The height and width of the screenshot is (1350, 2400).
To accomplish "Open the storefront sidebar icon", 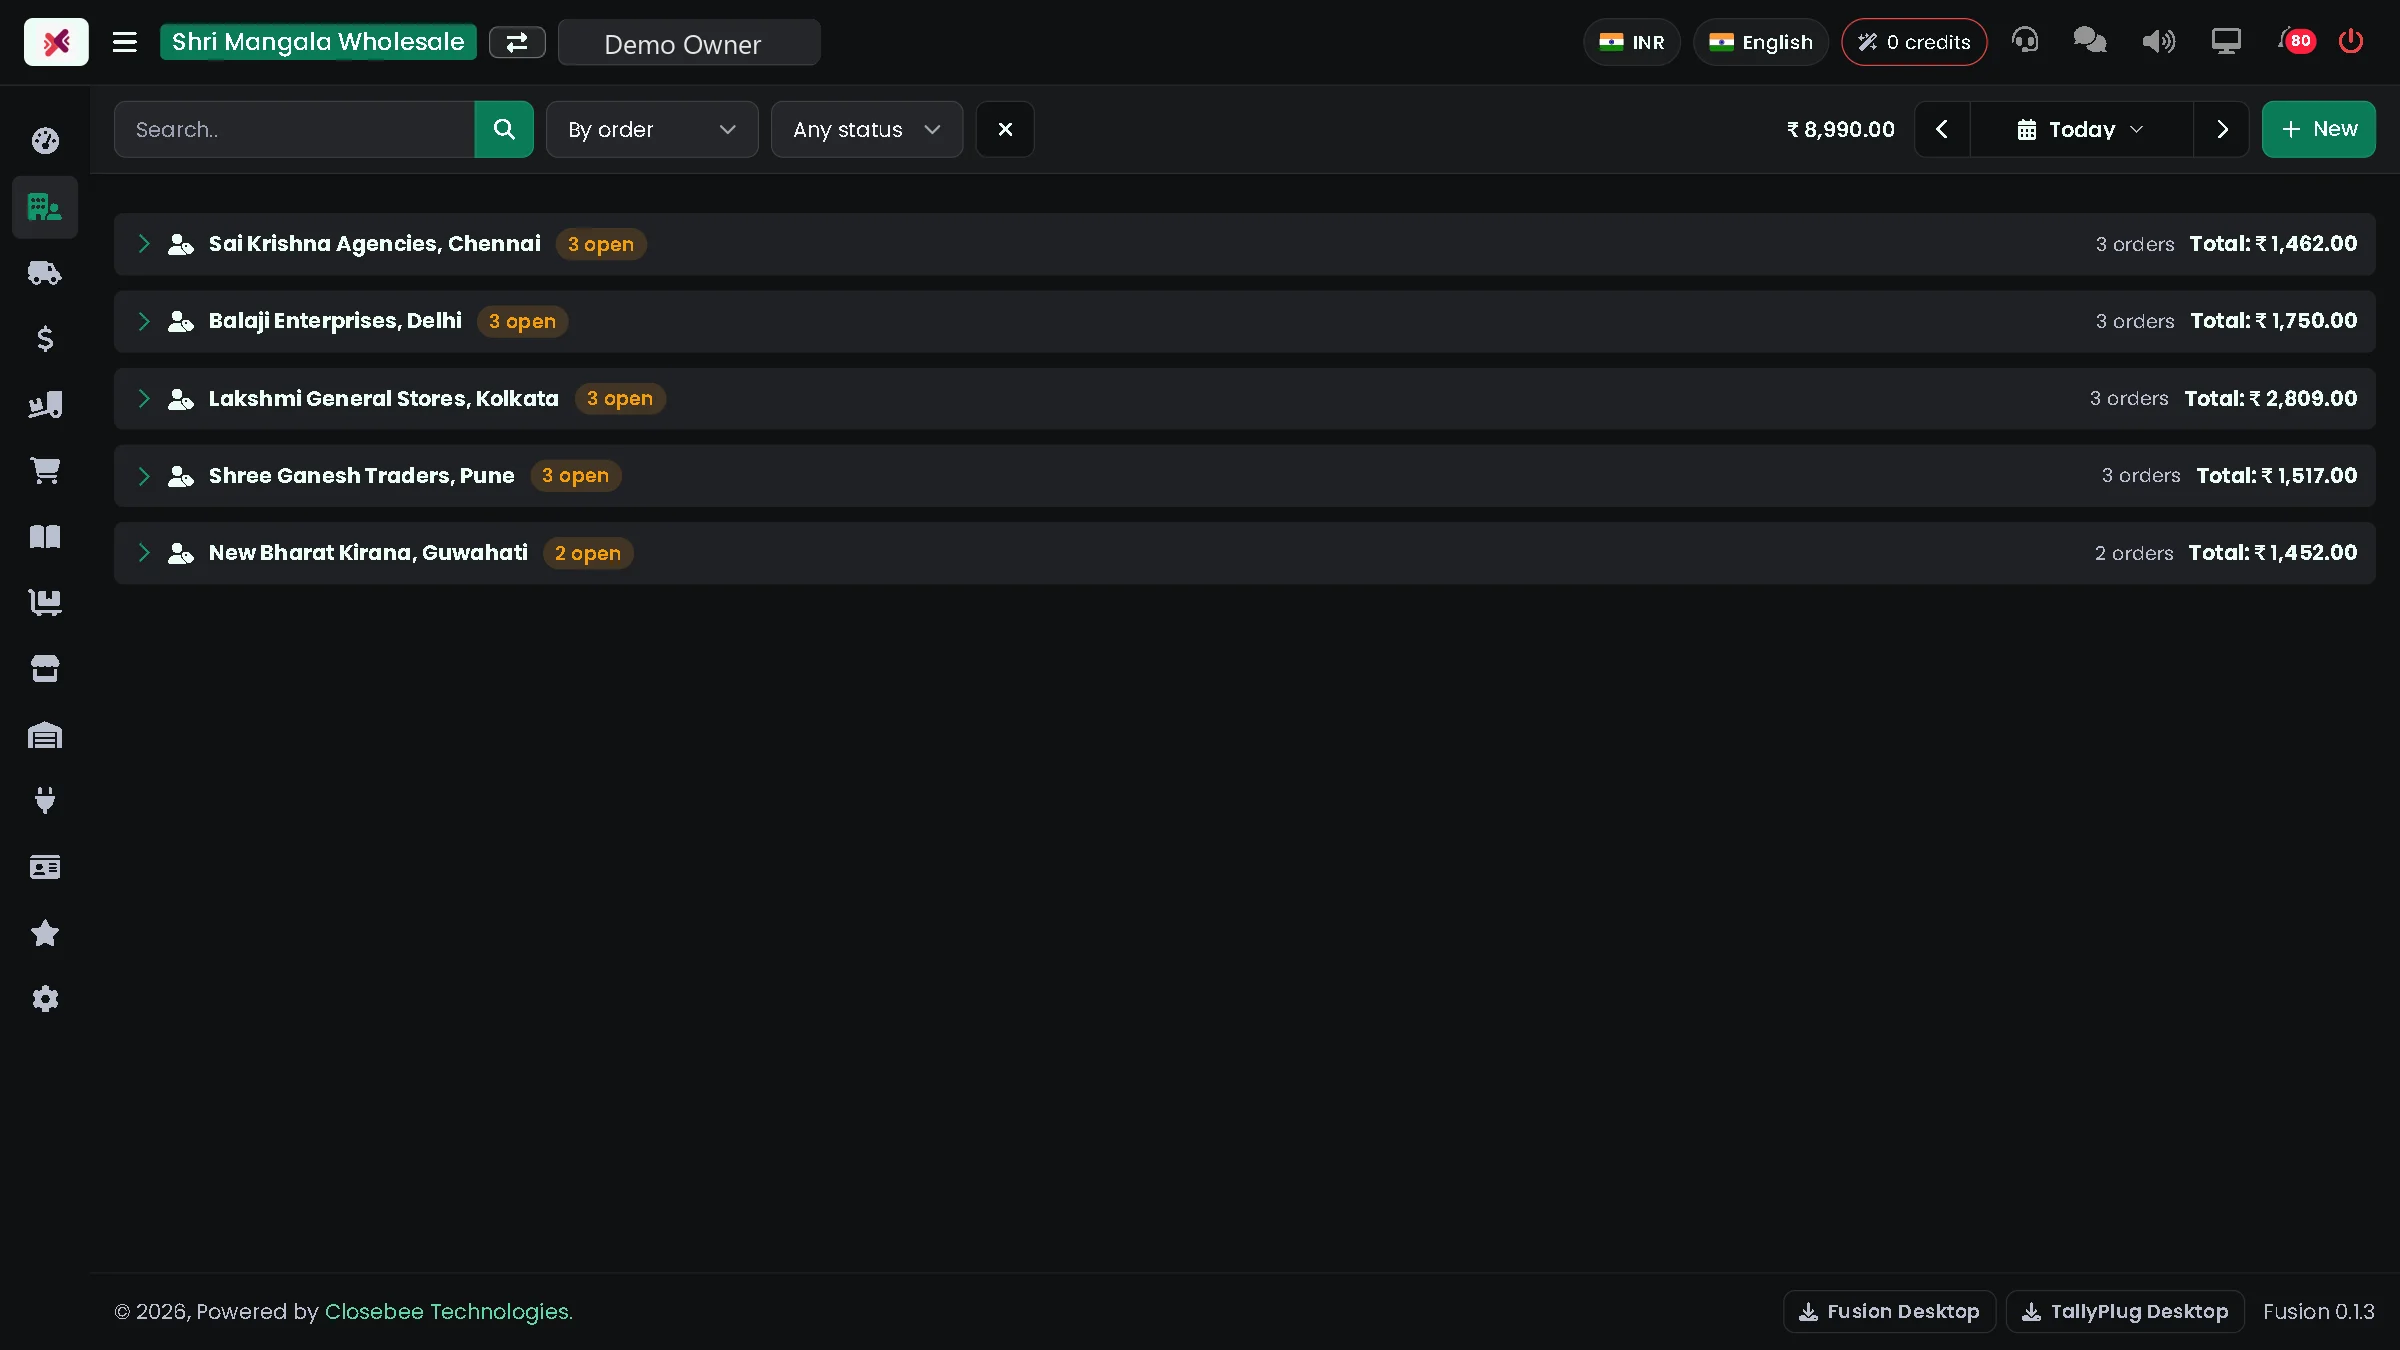I will pyautogui.click(x=45, y=669).
